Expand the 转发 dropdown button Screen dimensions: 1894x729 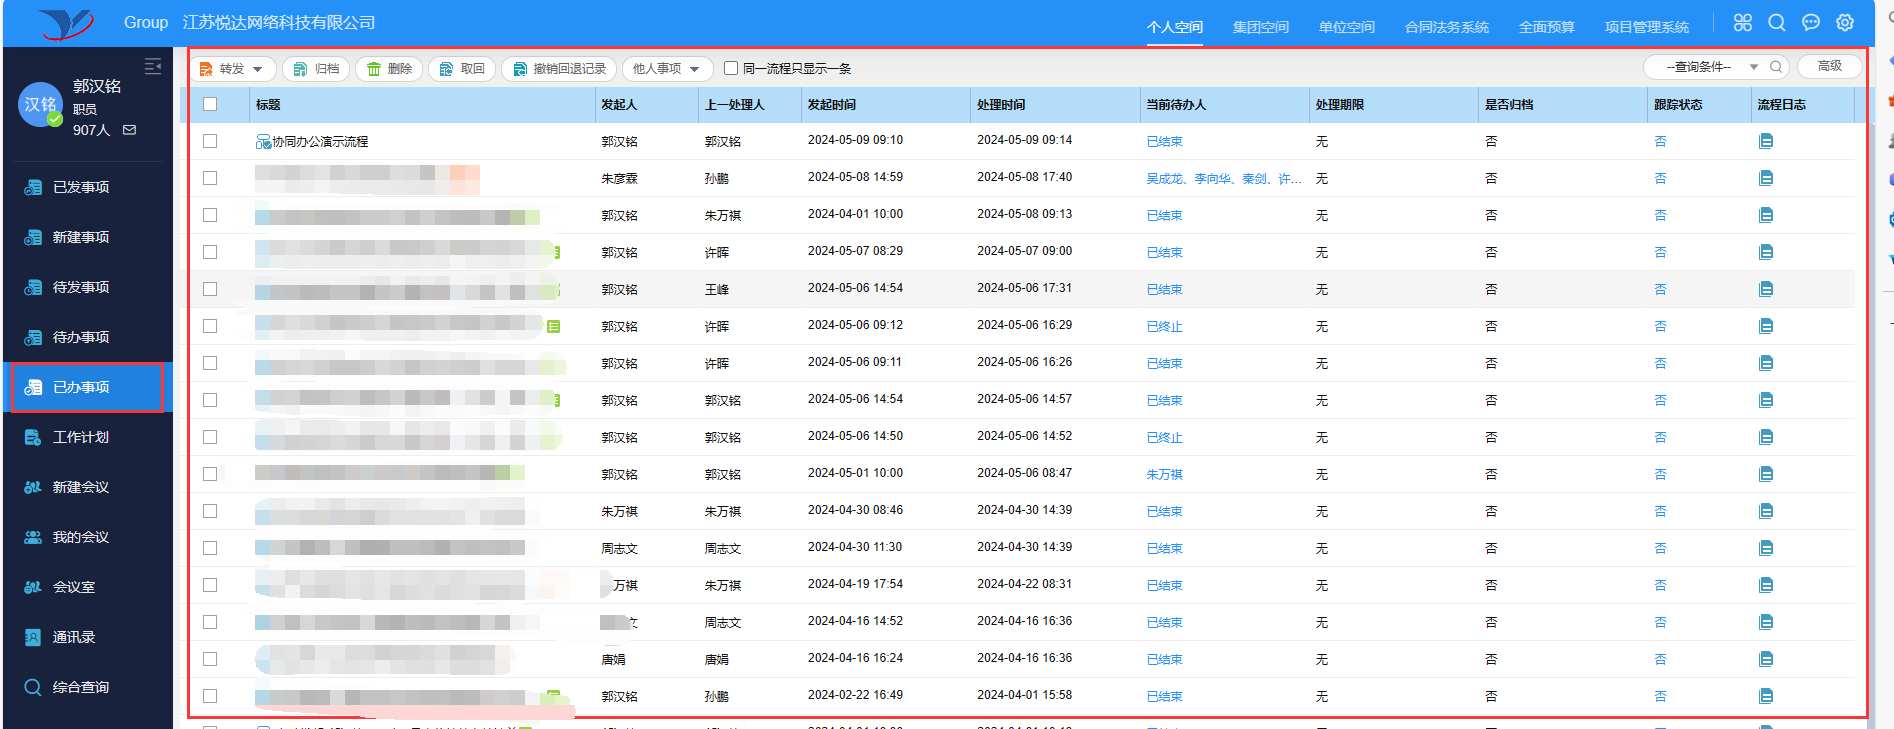click(232, 69)
